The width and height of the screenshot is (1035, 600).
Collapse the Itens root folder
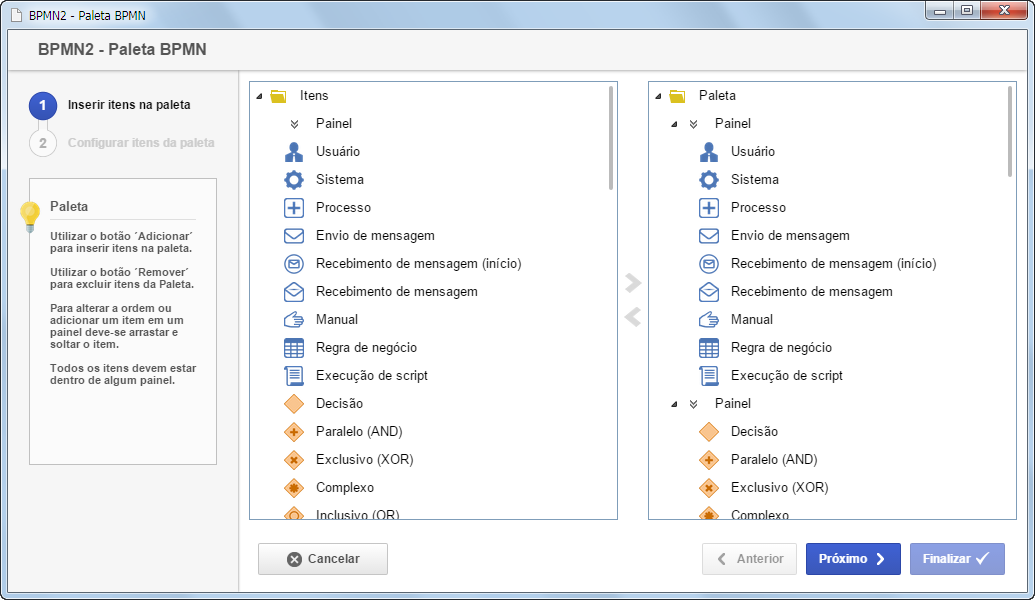click(259, 96)
